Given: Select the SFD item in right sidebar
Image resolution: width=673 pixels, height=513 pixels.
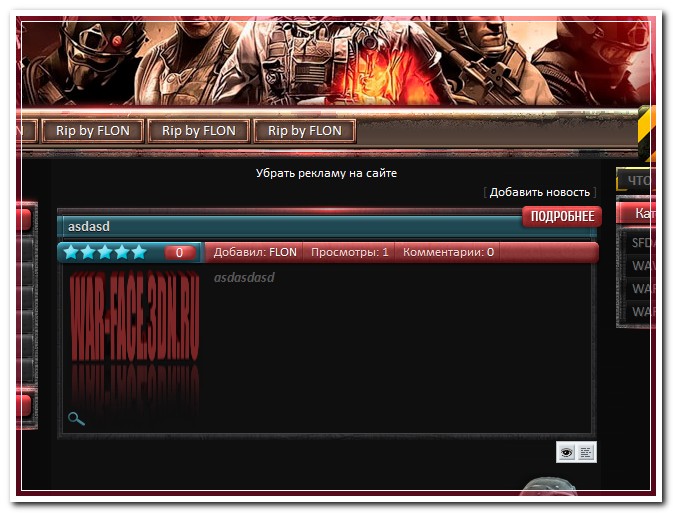Looking at the screenshot, I should pos(641,242).
